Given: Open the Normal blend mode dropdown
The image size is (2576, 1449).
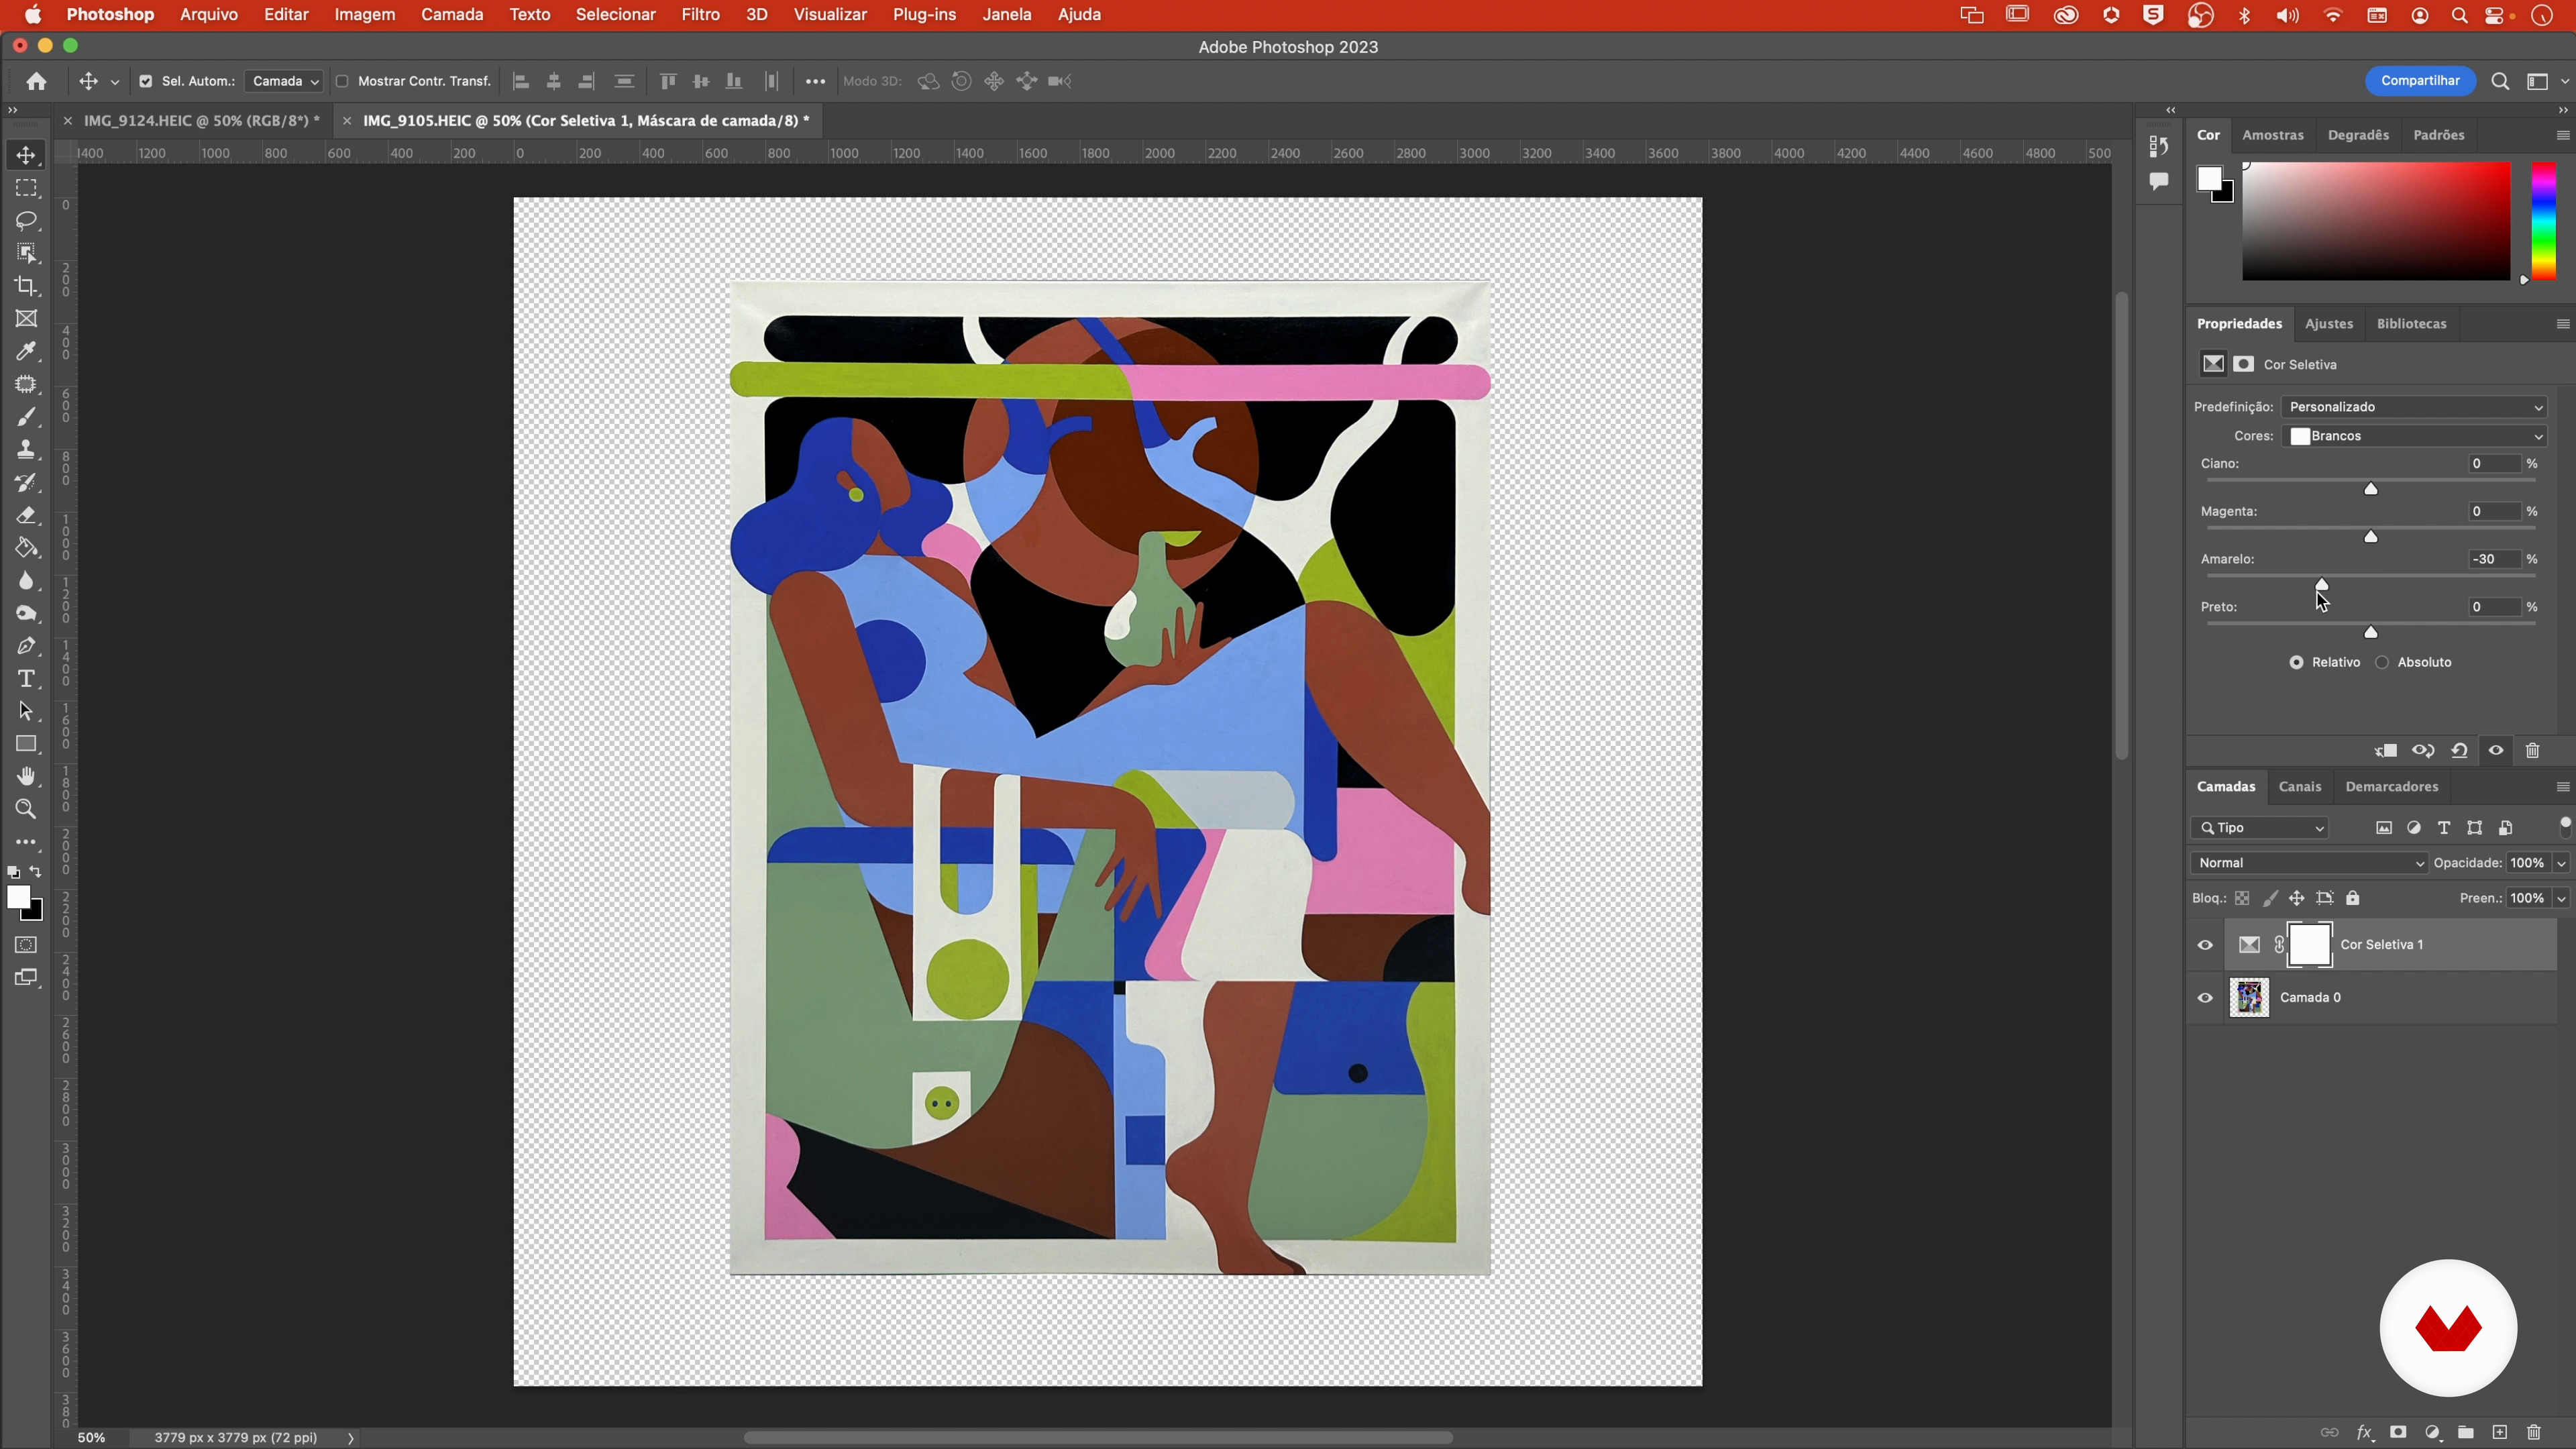Looking at the screenshot, I should pyautogui.click(x=2308, y=863).
